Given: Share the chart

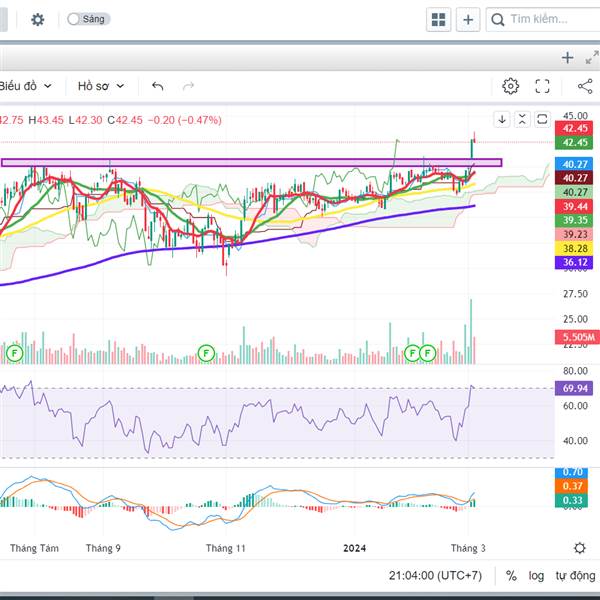Looking at the screenshot, I should [585, 86].
